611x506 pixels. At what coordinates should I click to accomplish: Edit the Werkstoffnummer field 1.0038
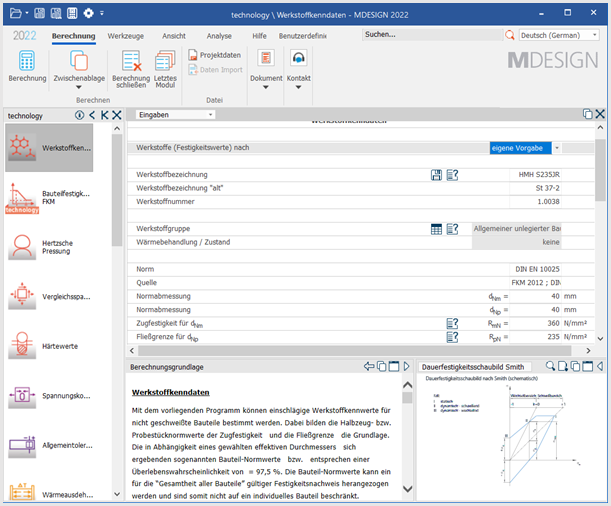pyautogui.click(x=535, y=201)
